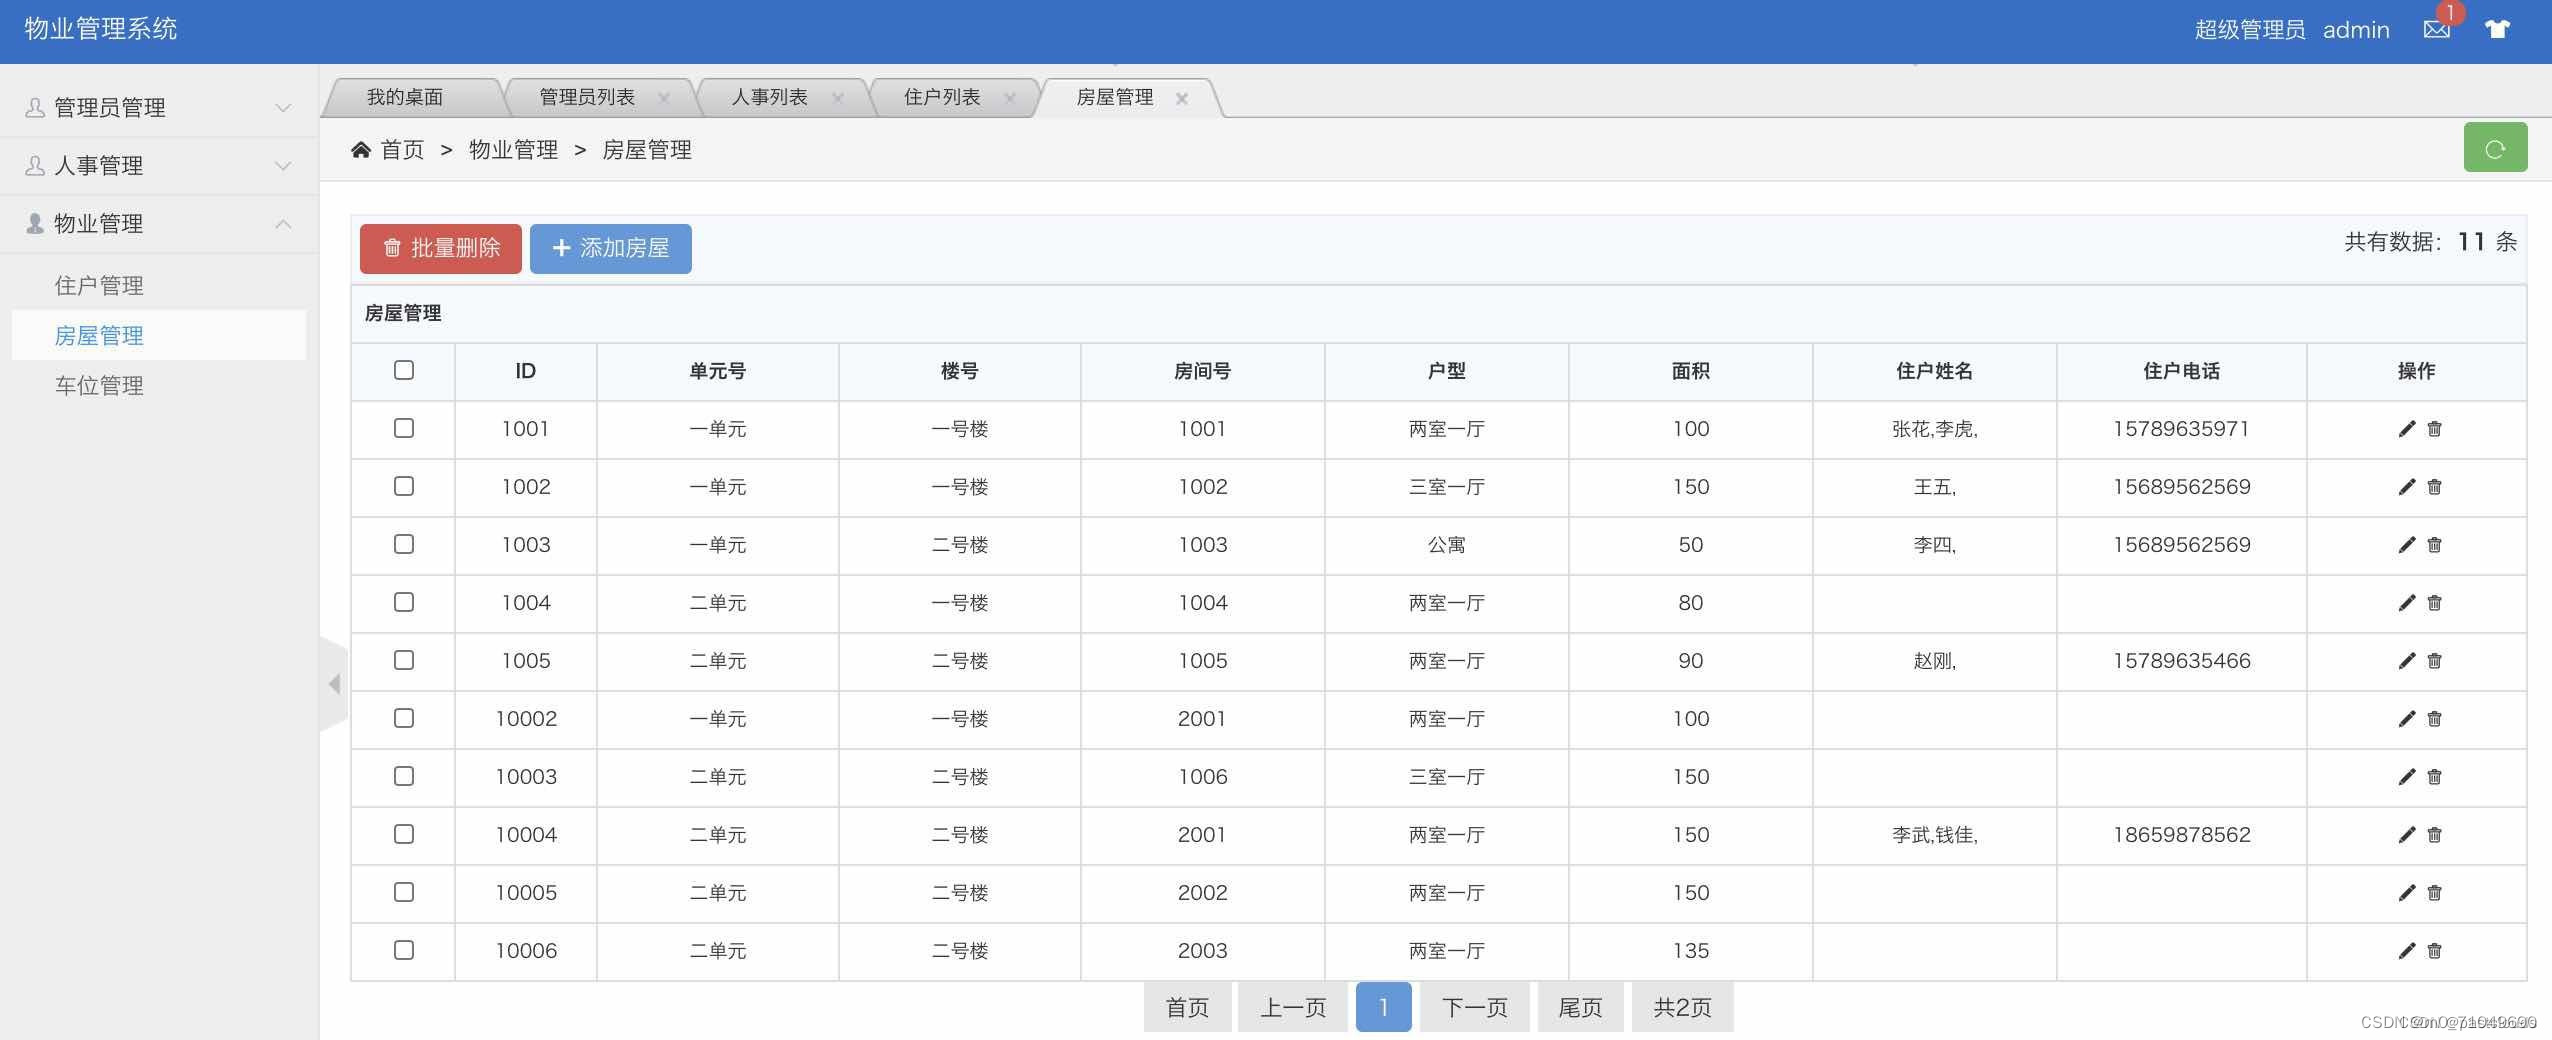Check the box for row ID 10006

tap(404, 950)
